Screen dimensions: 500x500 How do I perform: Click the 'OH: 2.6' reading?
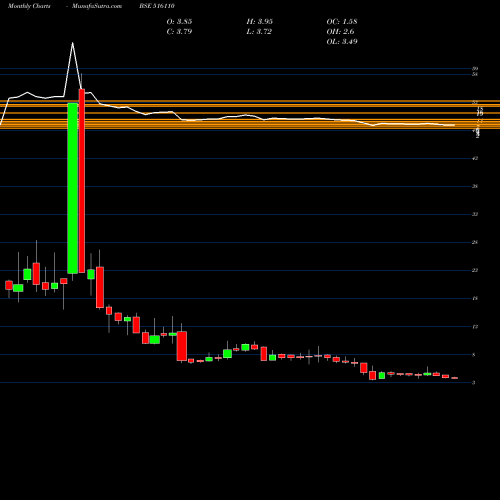(x=340, y=32)
